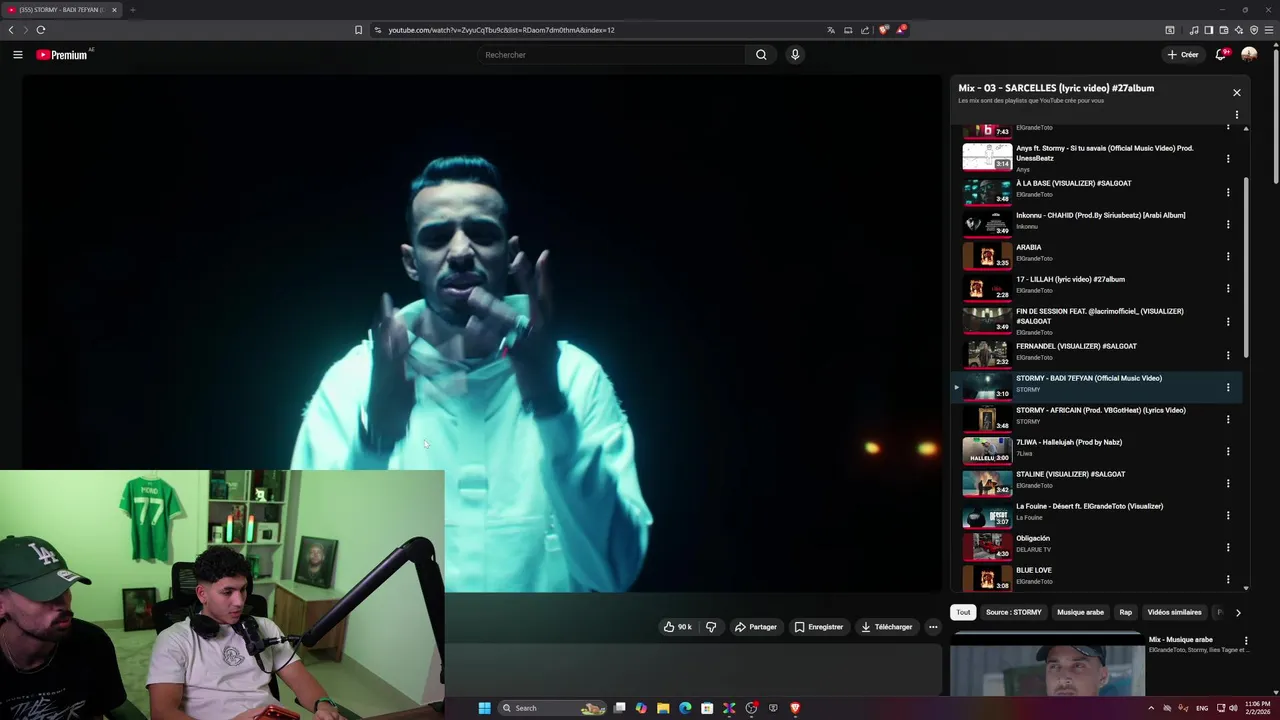Open Microsoft Edge from the taskbar

click(x=685, y=708)
